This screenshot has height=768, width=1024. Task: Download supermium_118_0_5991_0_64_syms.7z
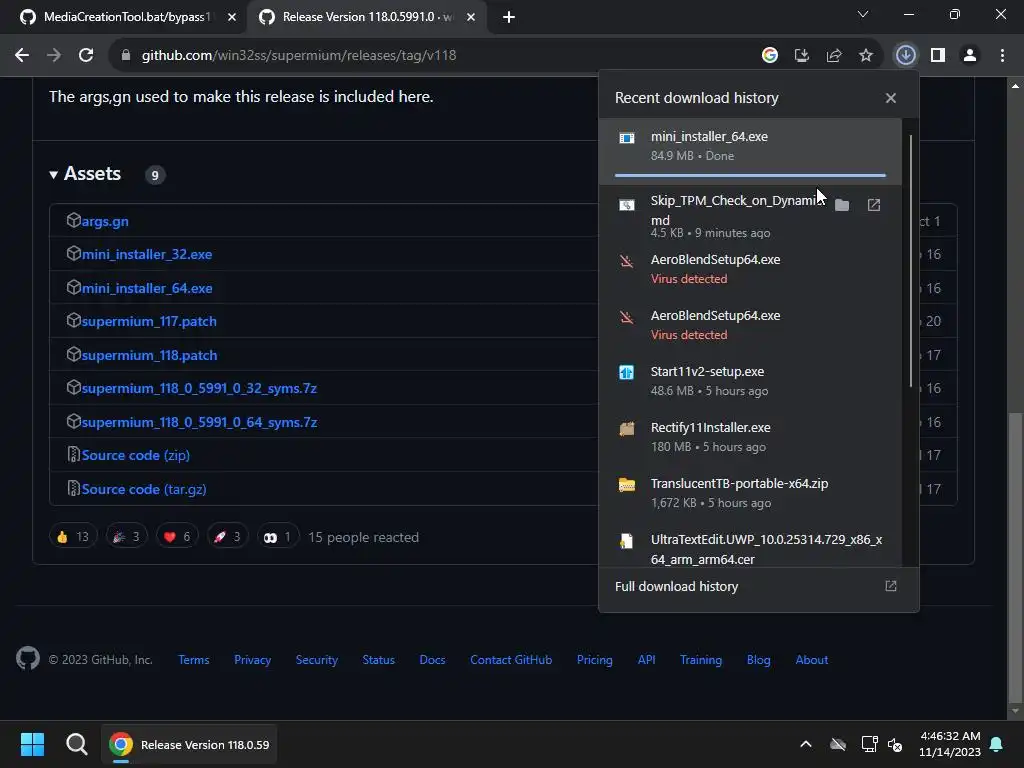(199, 423)
